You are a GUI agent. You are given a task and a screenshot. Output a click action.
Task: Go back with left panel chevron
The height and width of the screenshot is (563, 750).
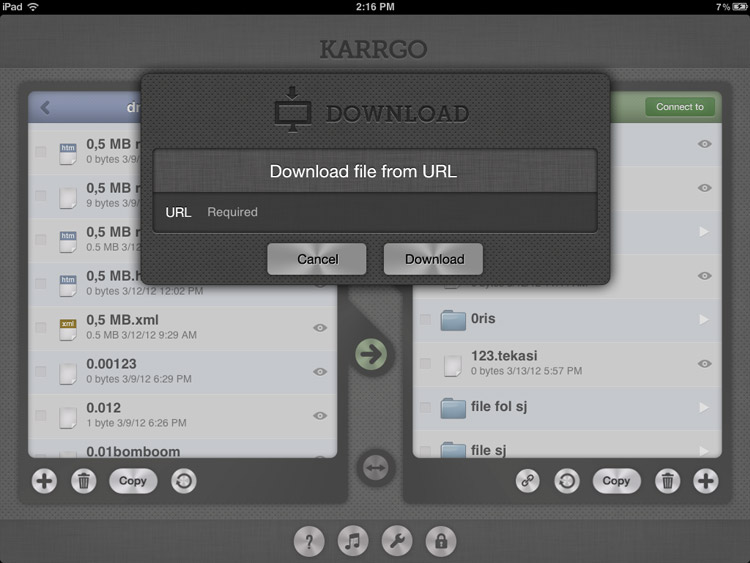(x=45, y=107)
